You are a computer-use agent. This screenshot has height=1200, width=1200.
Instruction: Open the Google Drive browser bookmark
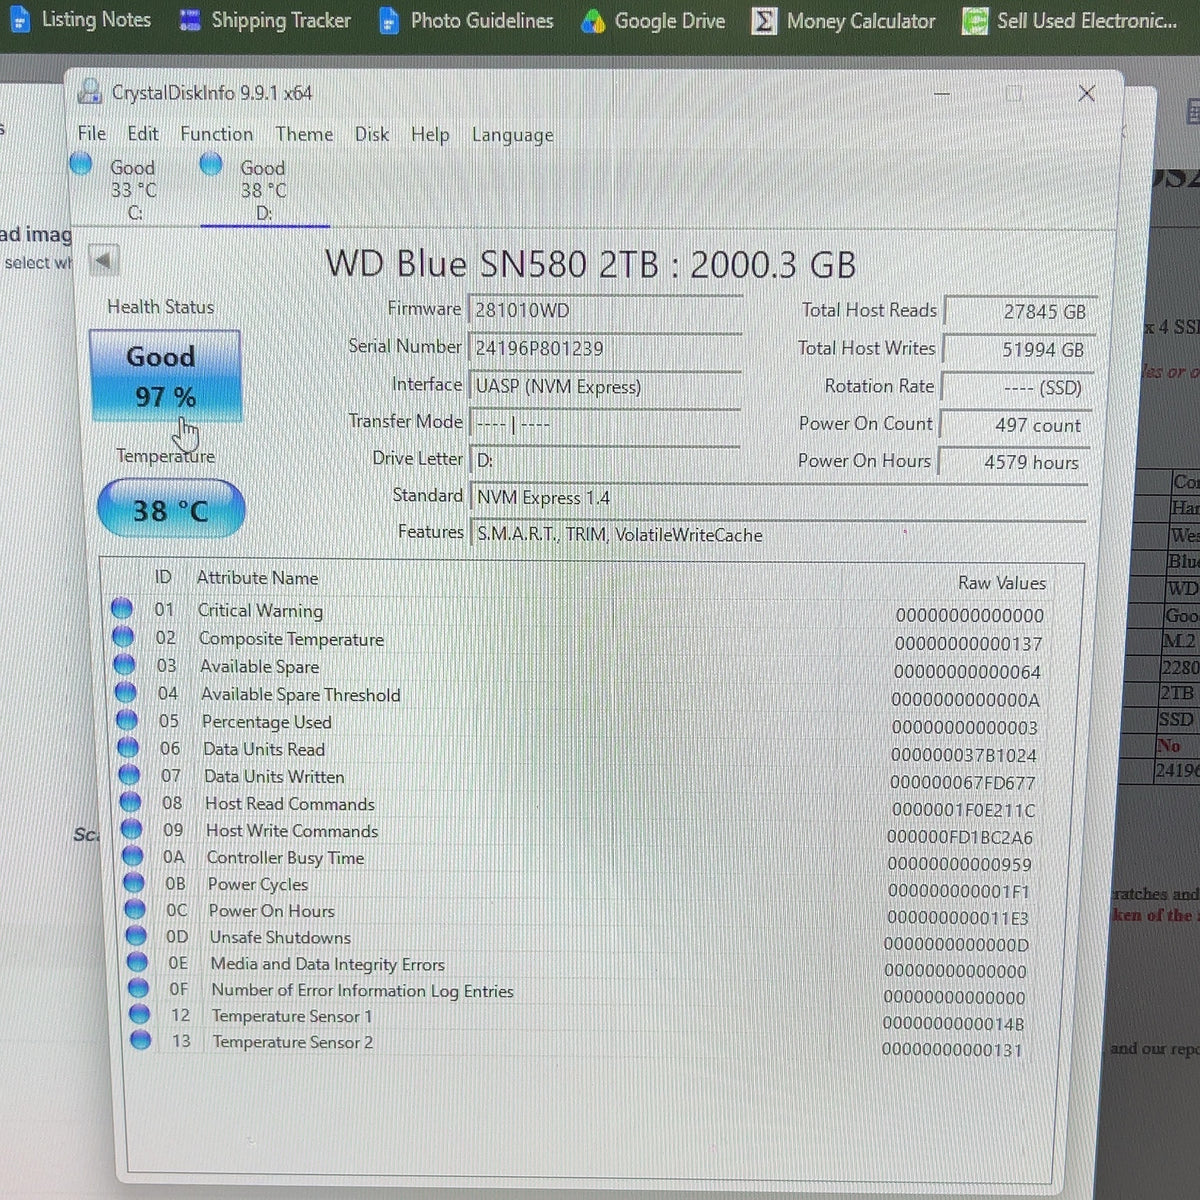point(655,21)
